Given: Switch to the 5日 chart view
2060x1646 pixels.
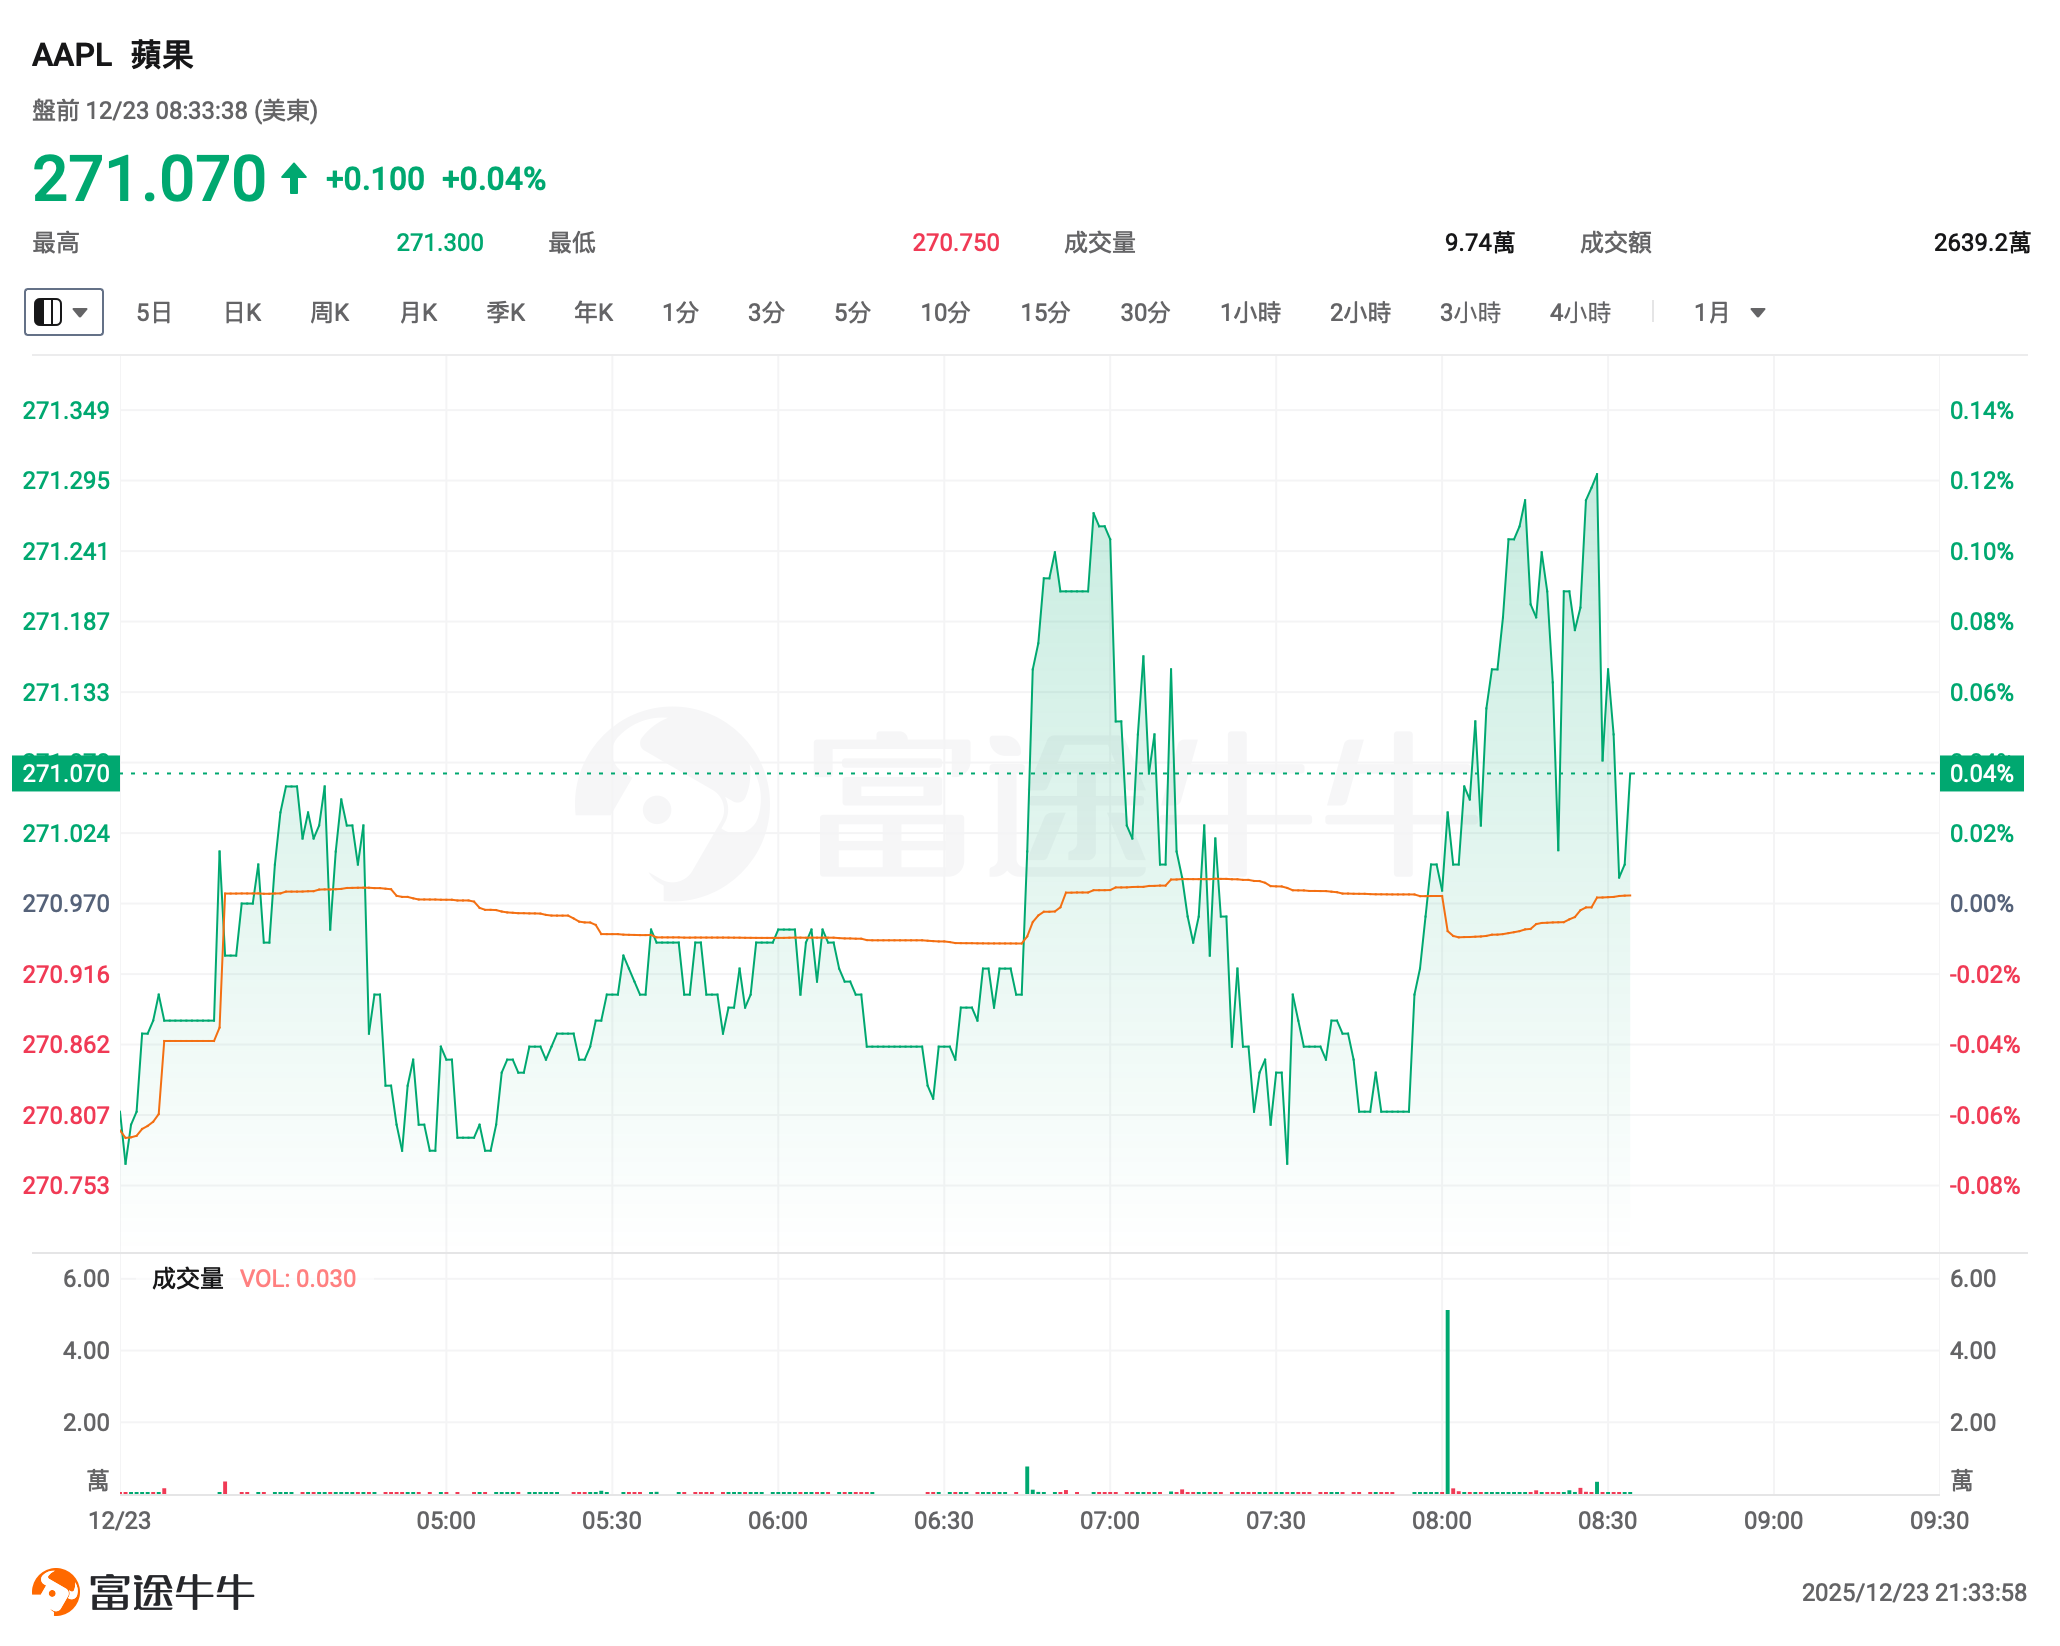Looking at the screenshot, I should (154, 313).
